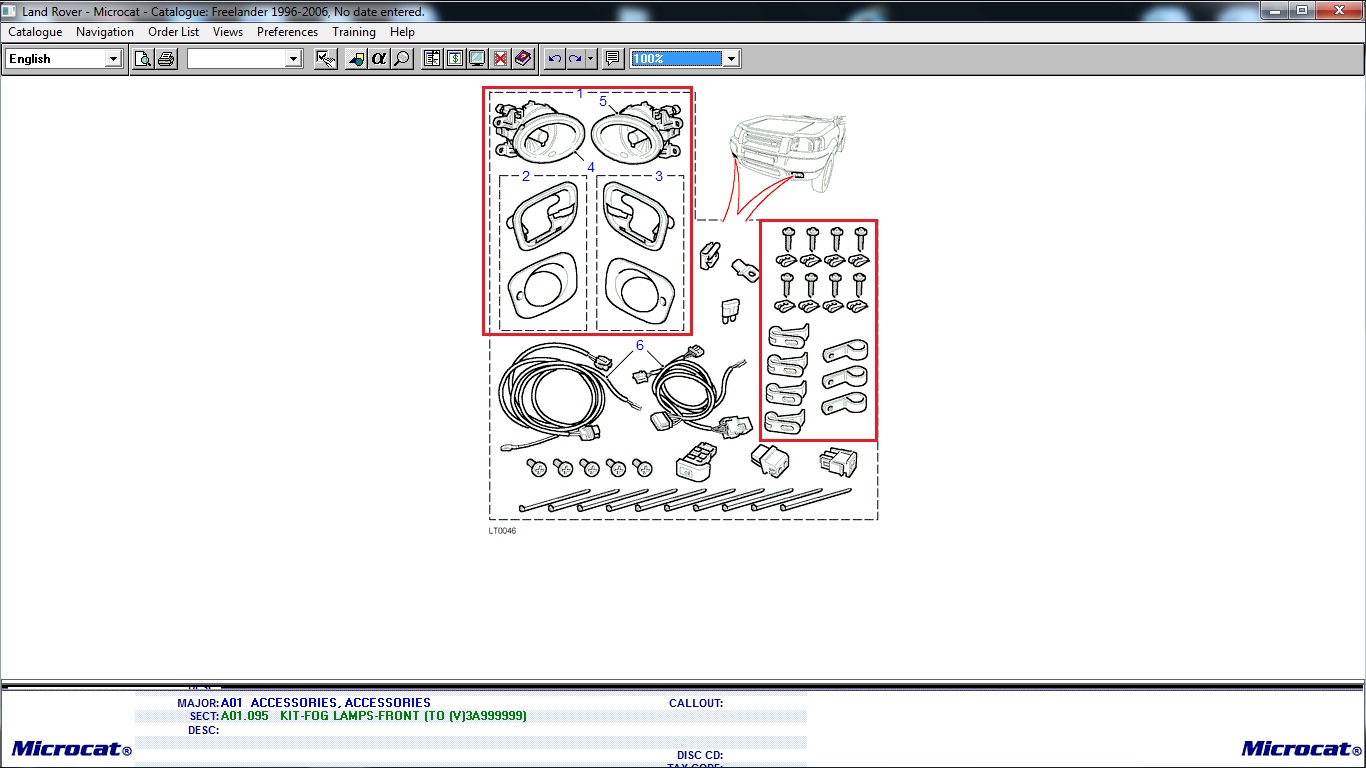Open the book catalogue icon
This screenshot has height=768, width=1366.
(523, 59)
